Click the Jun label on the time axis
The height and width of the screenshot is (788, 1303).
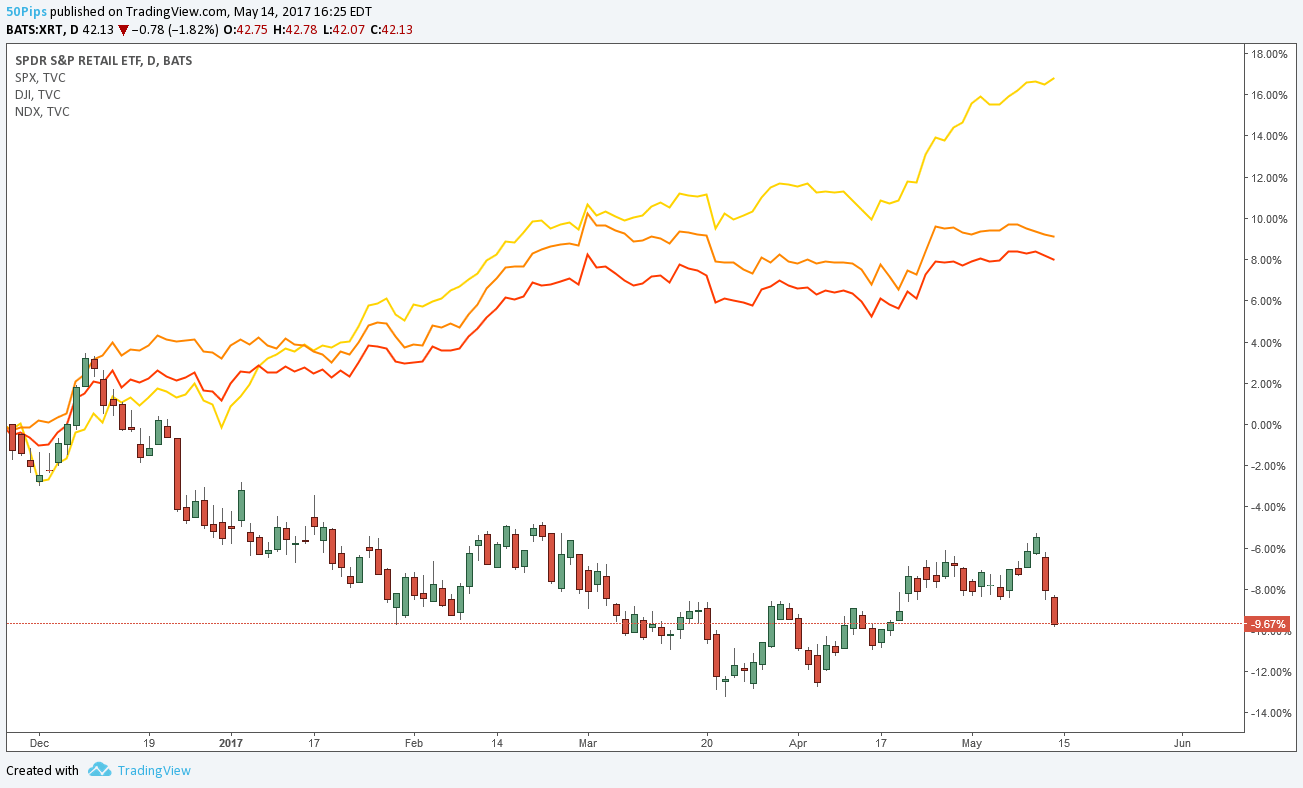coord(1182,743)
